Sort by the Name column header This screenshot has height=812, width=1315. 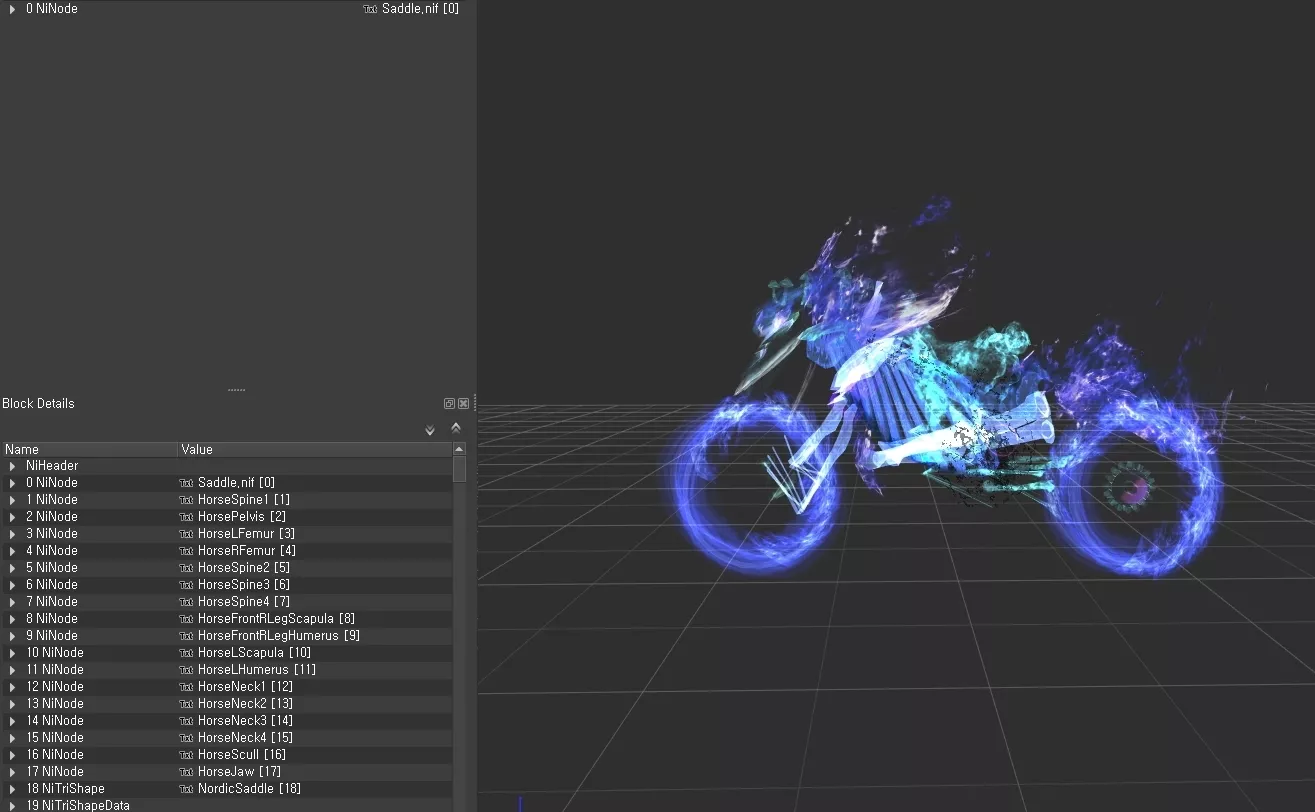[x=89, y=449]
